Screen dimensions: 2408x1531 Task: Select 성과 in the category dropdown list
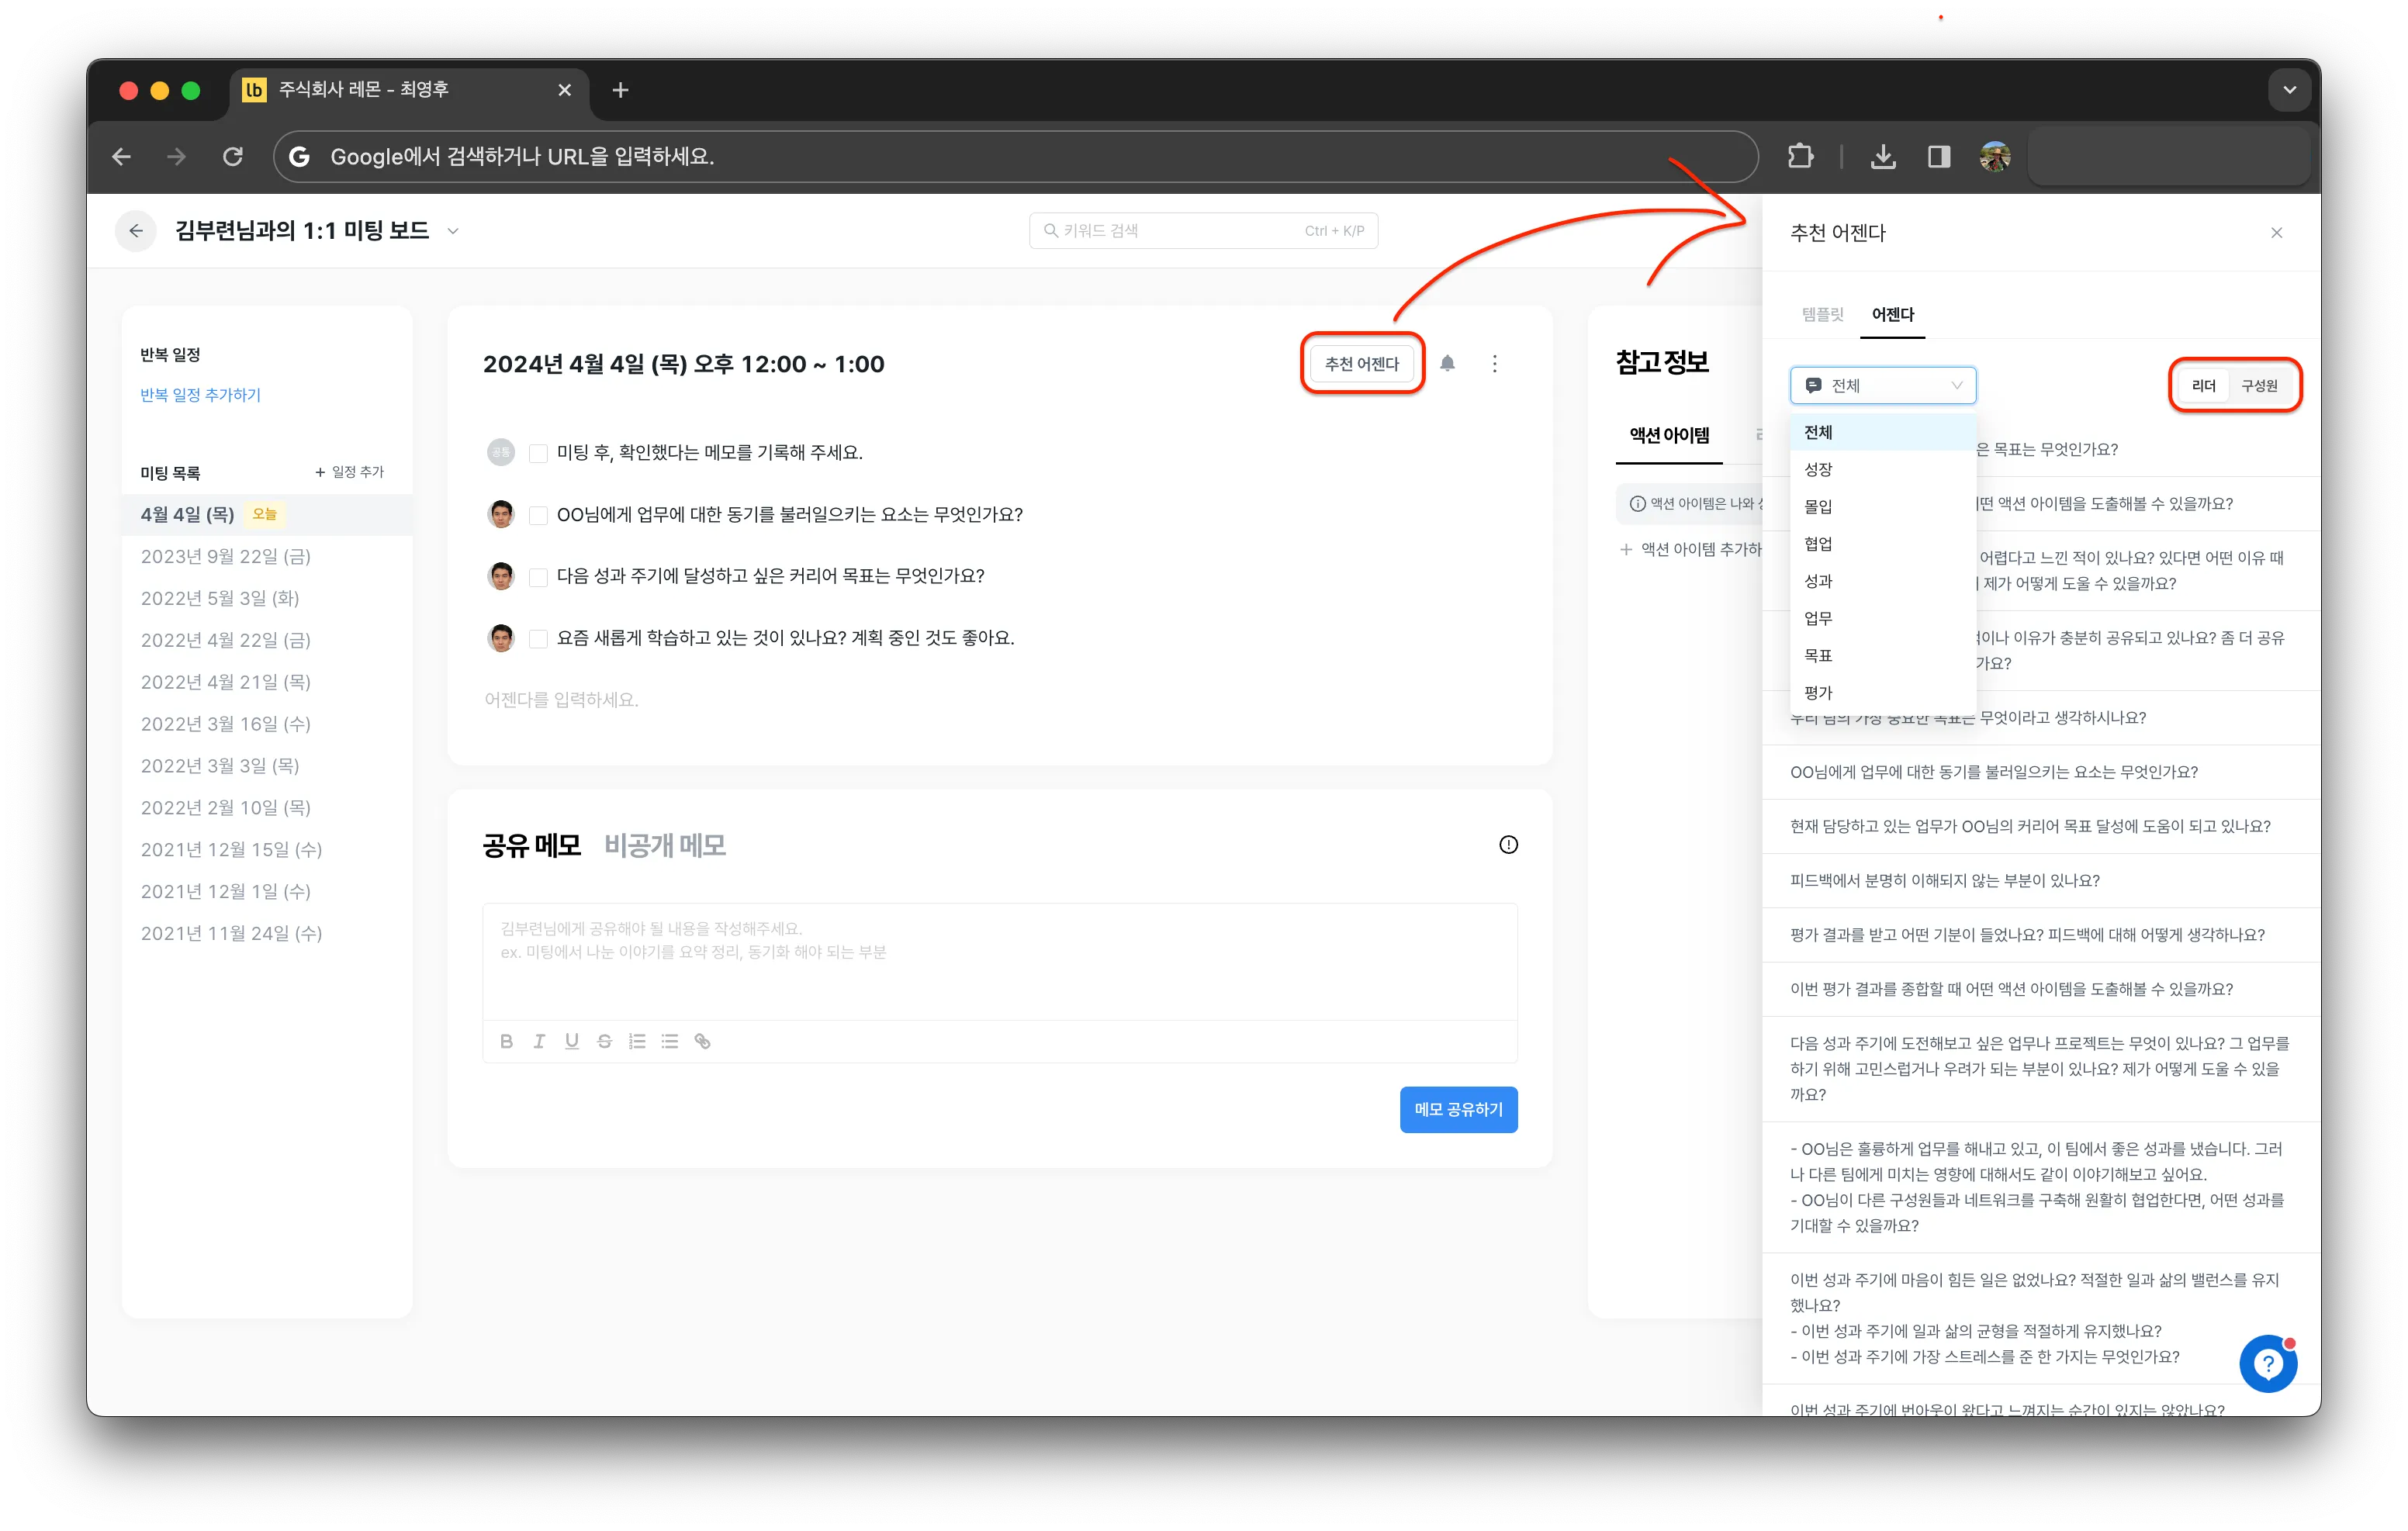point(1883,581)
